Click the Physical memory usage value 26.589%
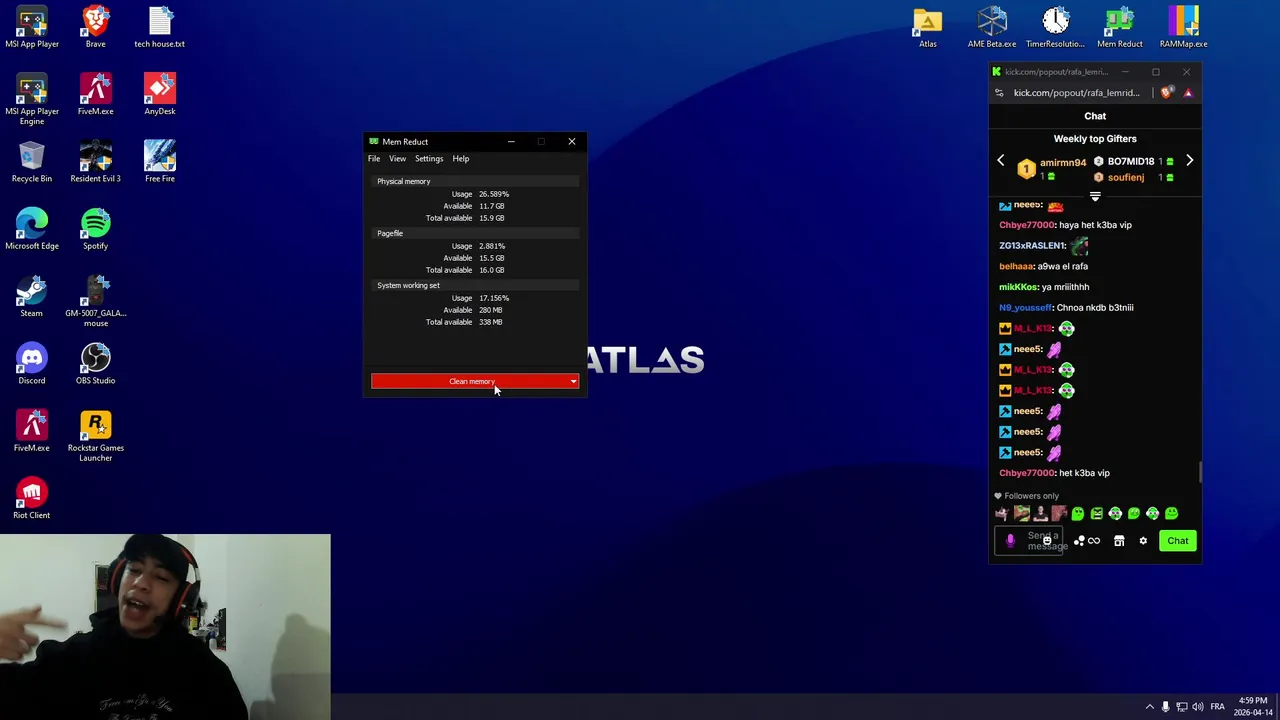The image size is (1280, 720). click(494, 194)
